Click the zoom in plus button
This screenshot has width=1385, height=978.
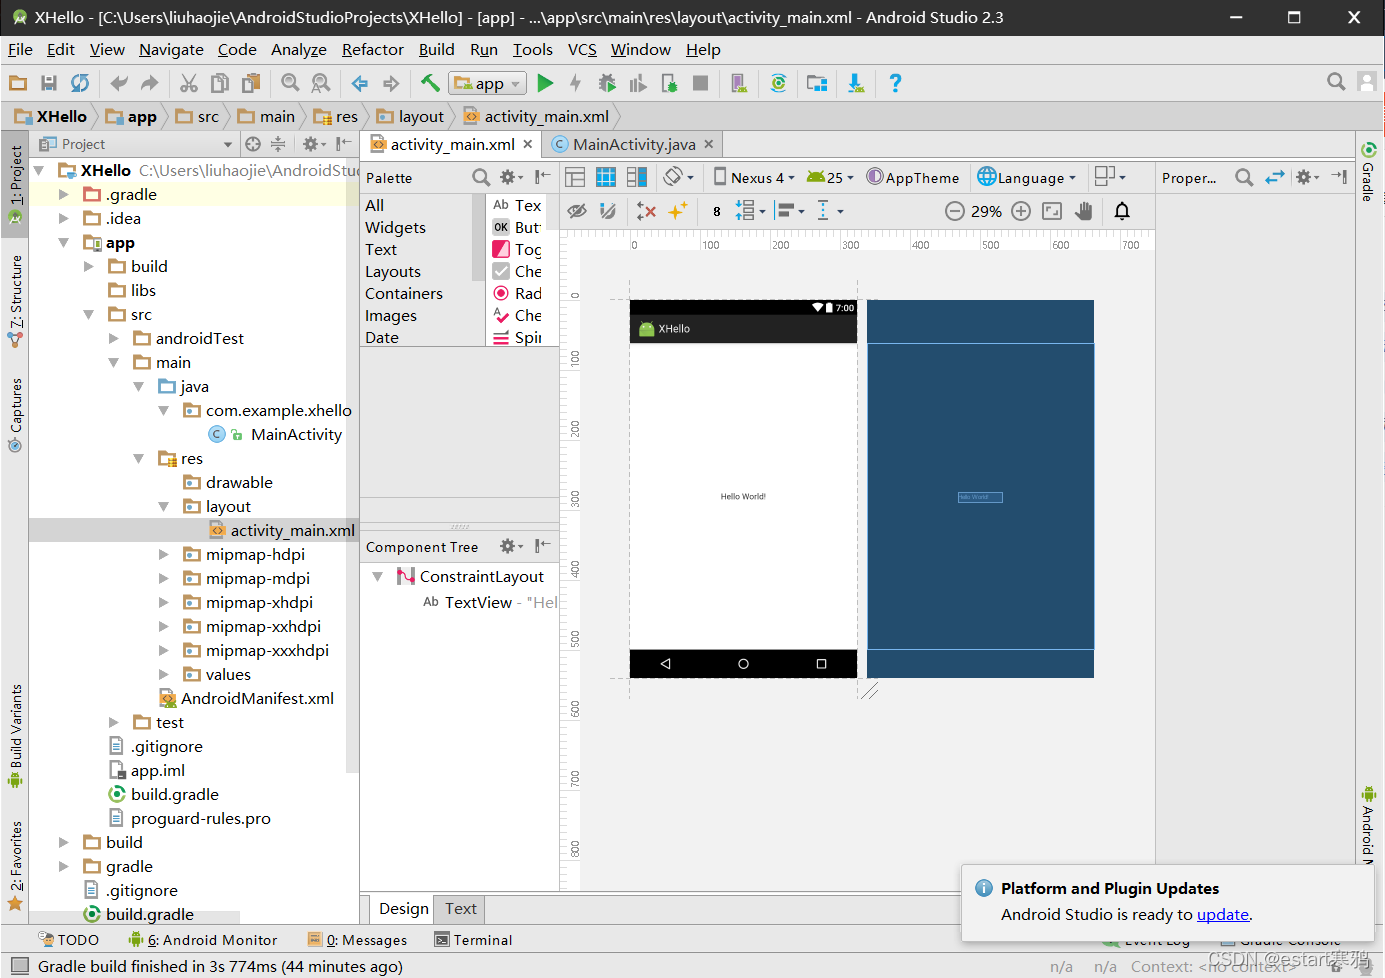click(x=1020, y=211)
